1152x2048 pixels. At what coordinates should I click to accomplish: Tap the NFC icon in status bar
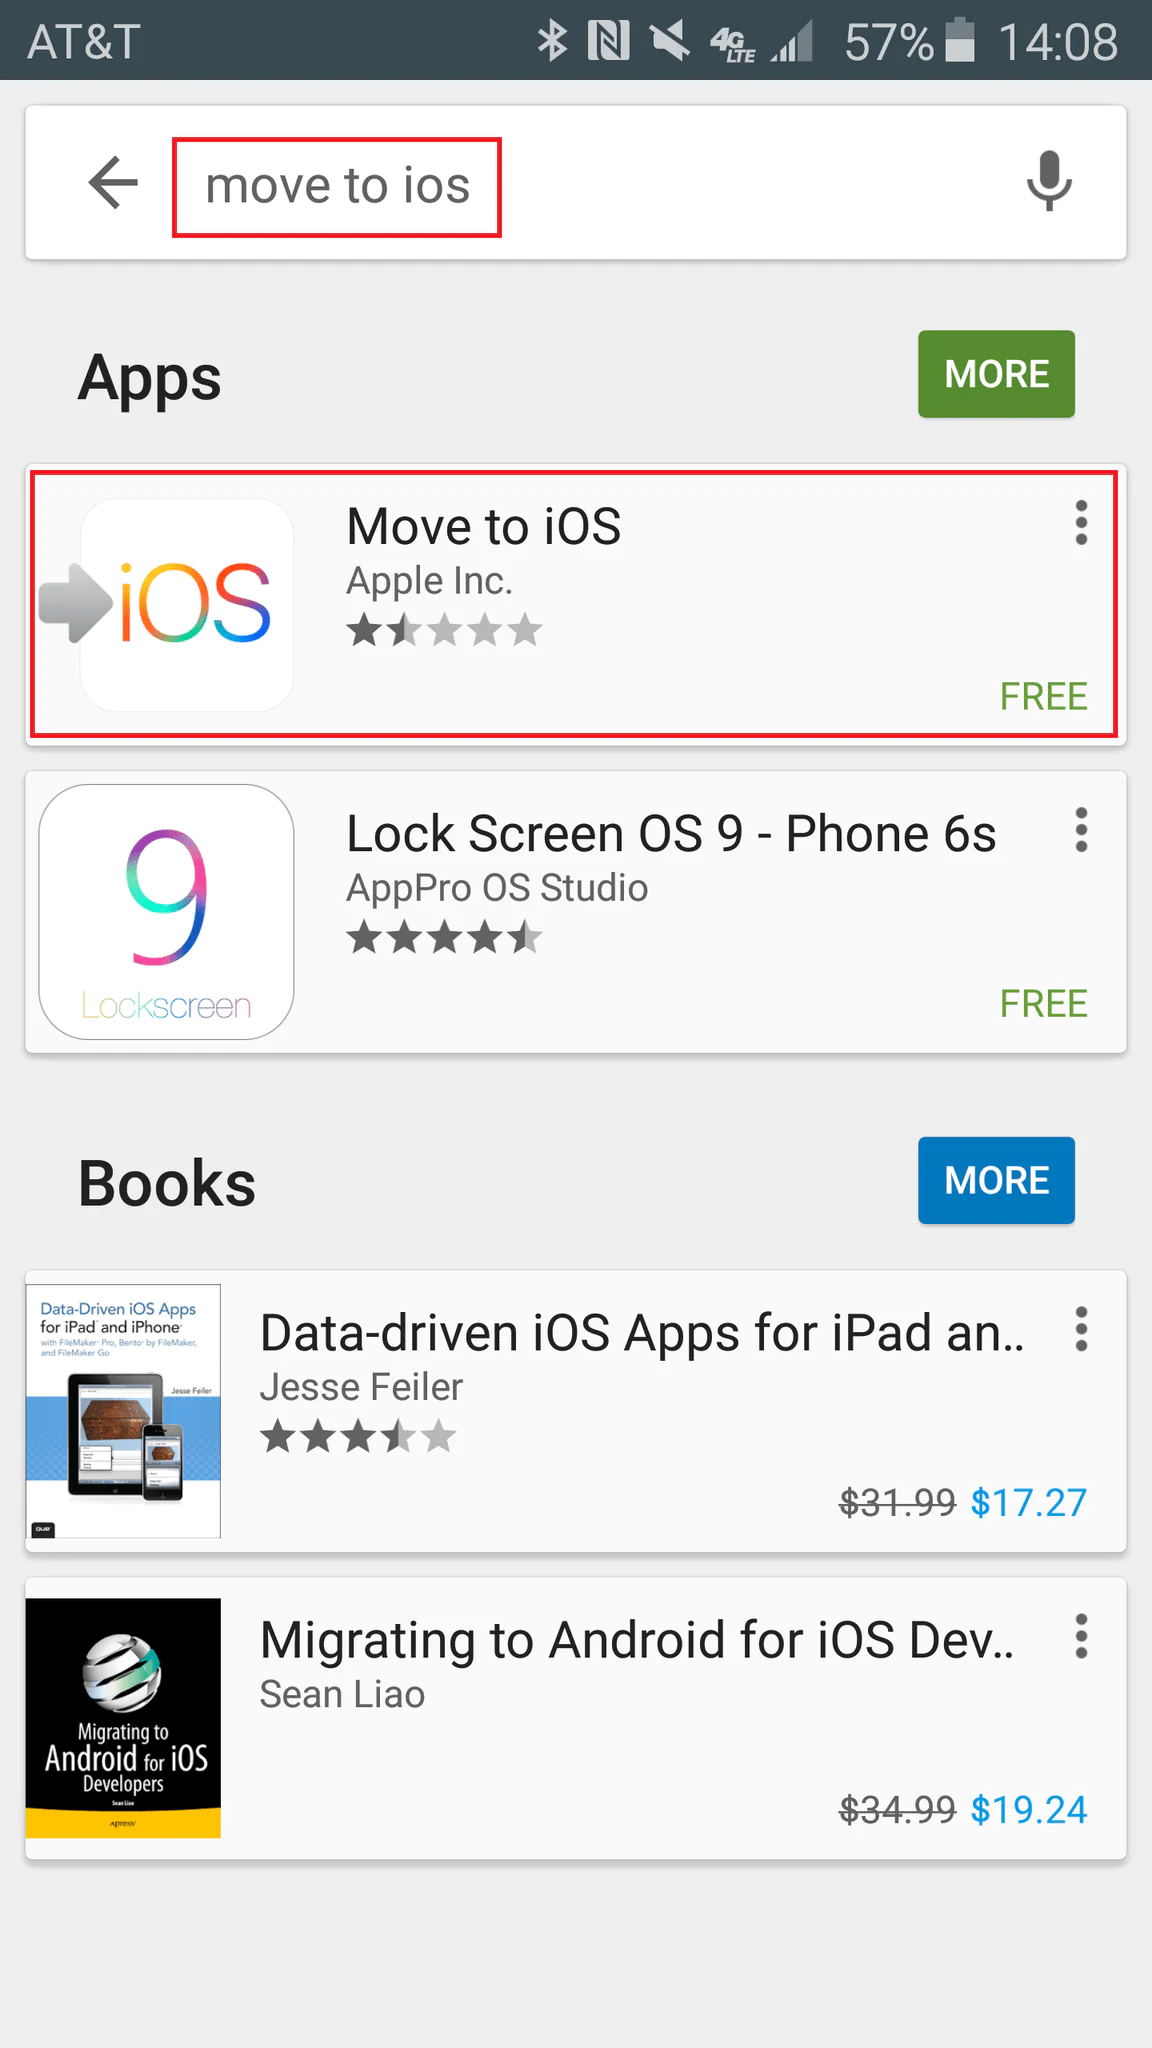[608, 41]
